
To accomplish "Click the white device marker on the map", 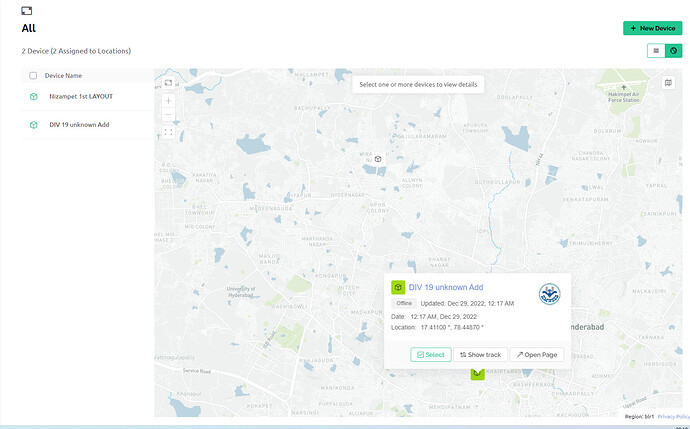I will tap(378, 159).
